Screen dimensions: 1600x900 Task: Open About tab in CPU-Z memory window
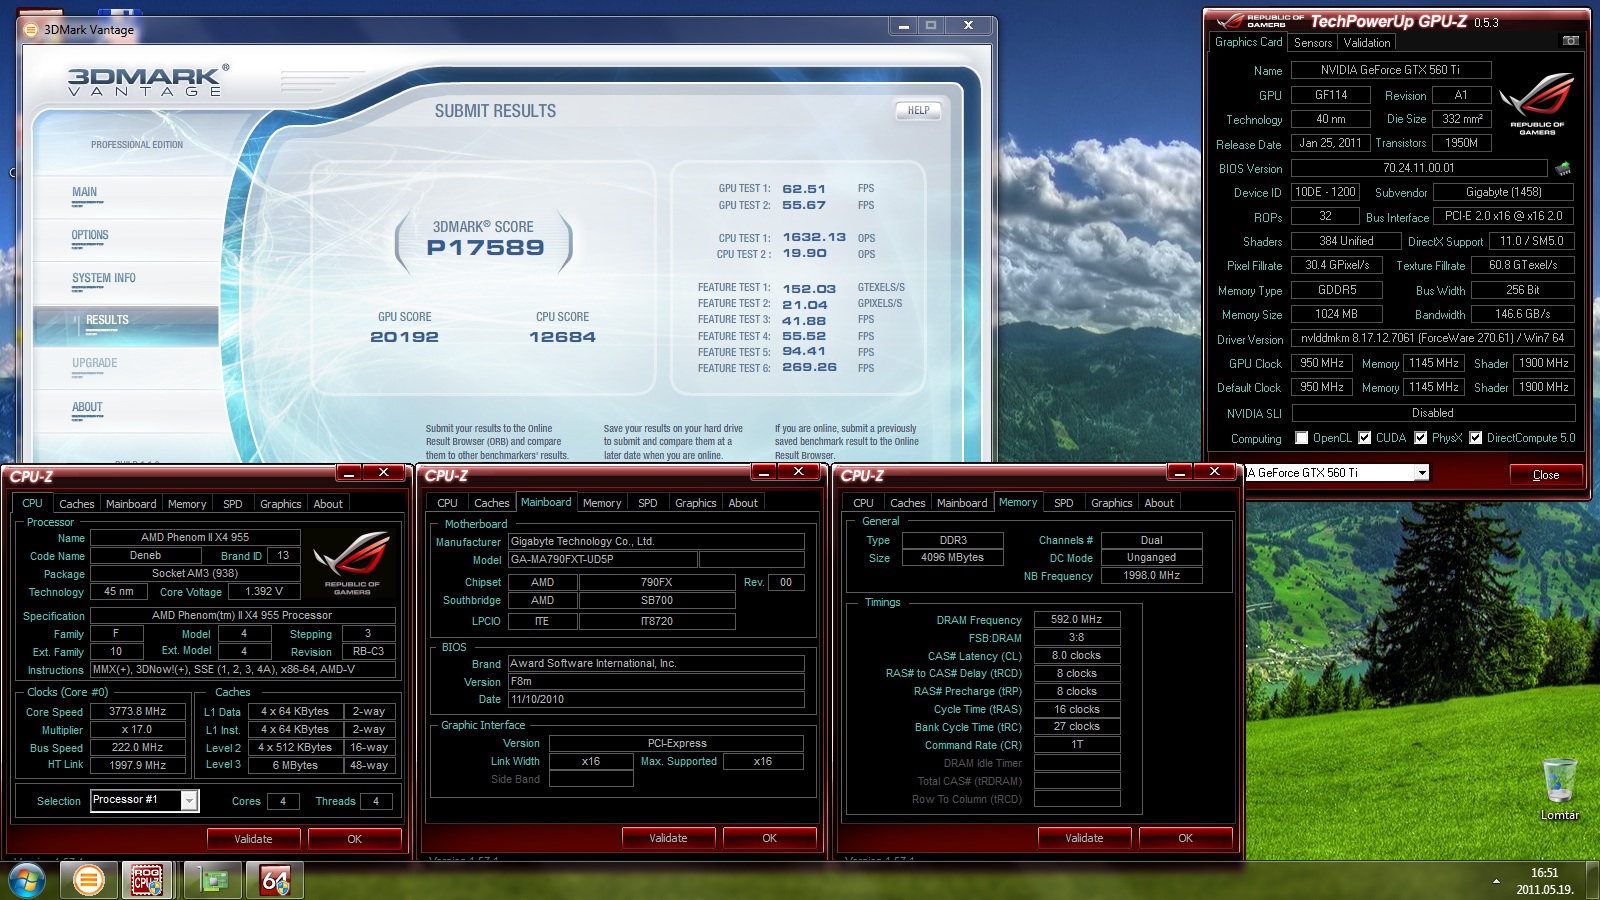coord(1159,503)
